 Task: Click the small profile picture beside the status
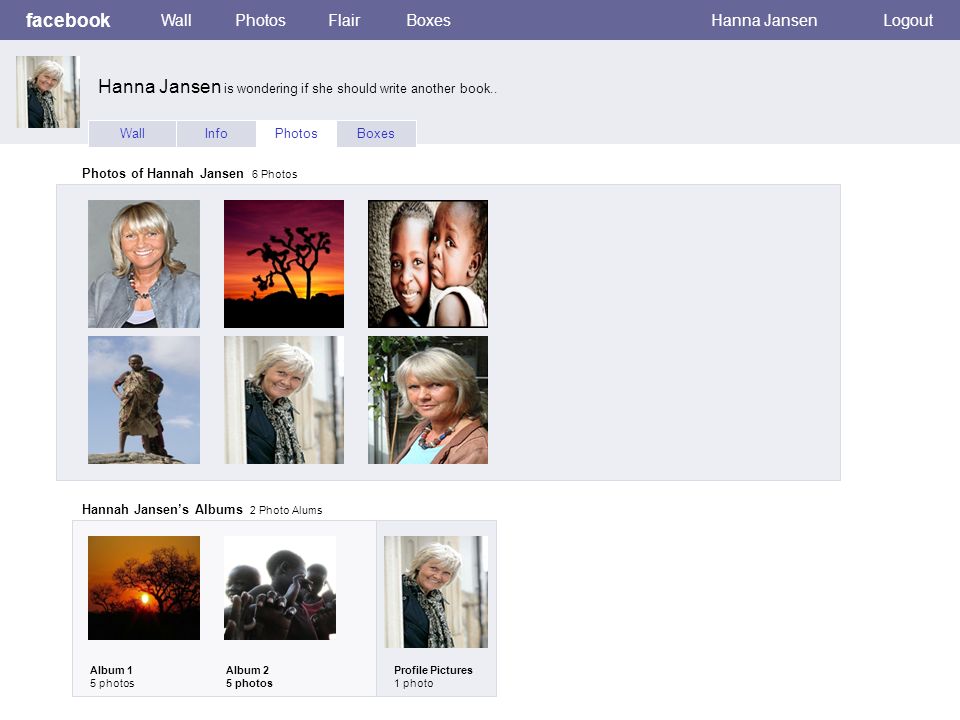coord(48,92)
